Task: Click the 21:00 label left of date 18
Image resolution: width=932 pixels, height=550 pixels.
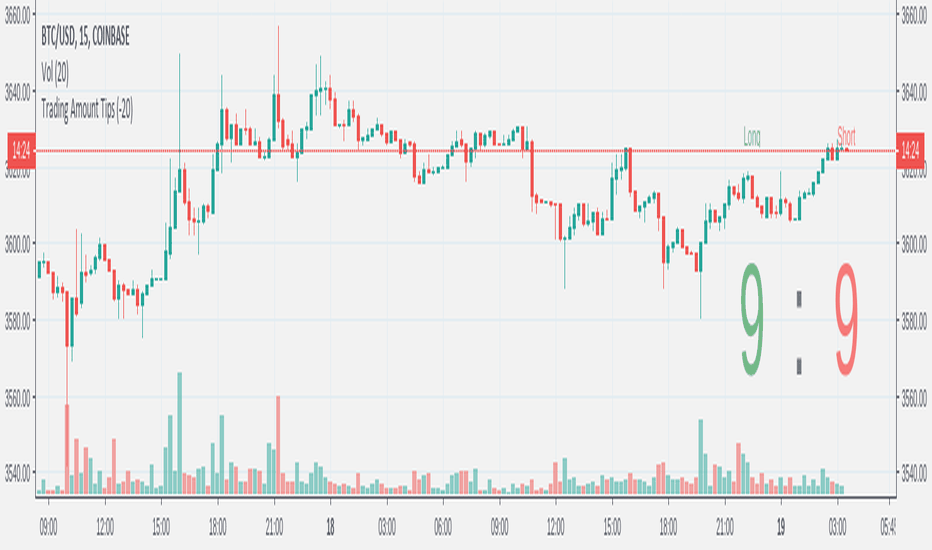Action: 274,527
